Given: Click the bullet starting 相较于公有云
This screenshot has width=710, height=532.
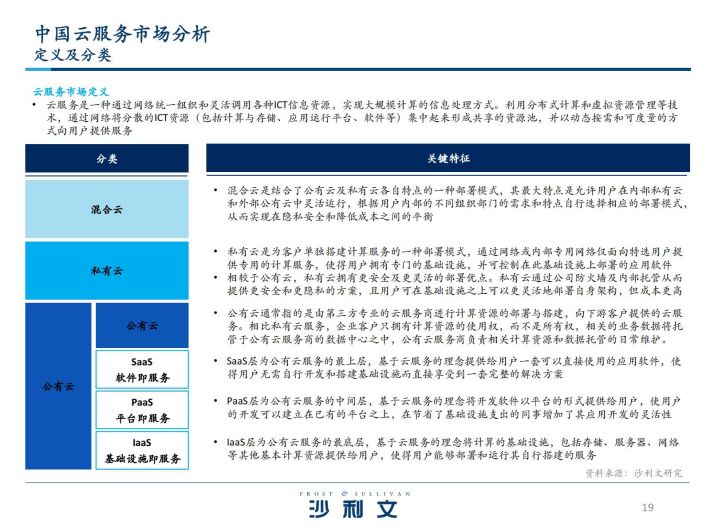Looking at the screenshot, I should [x=455, y=284].
